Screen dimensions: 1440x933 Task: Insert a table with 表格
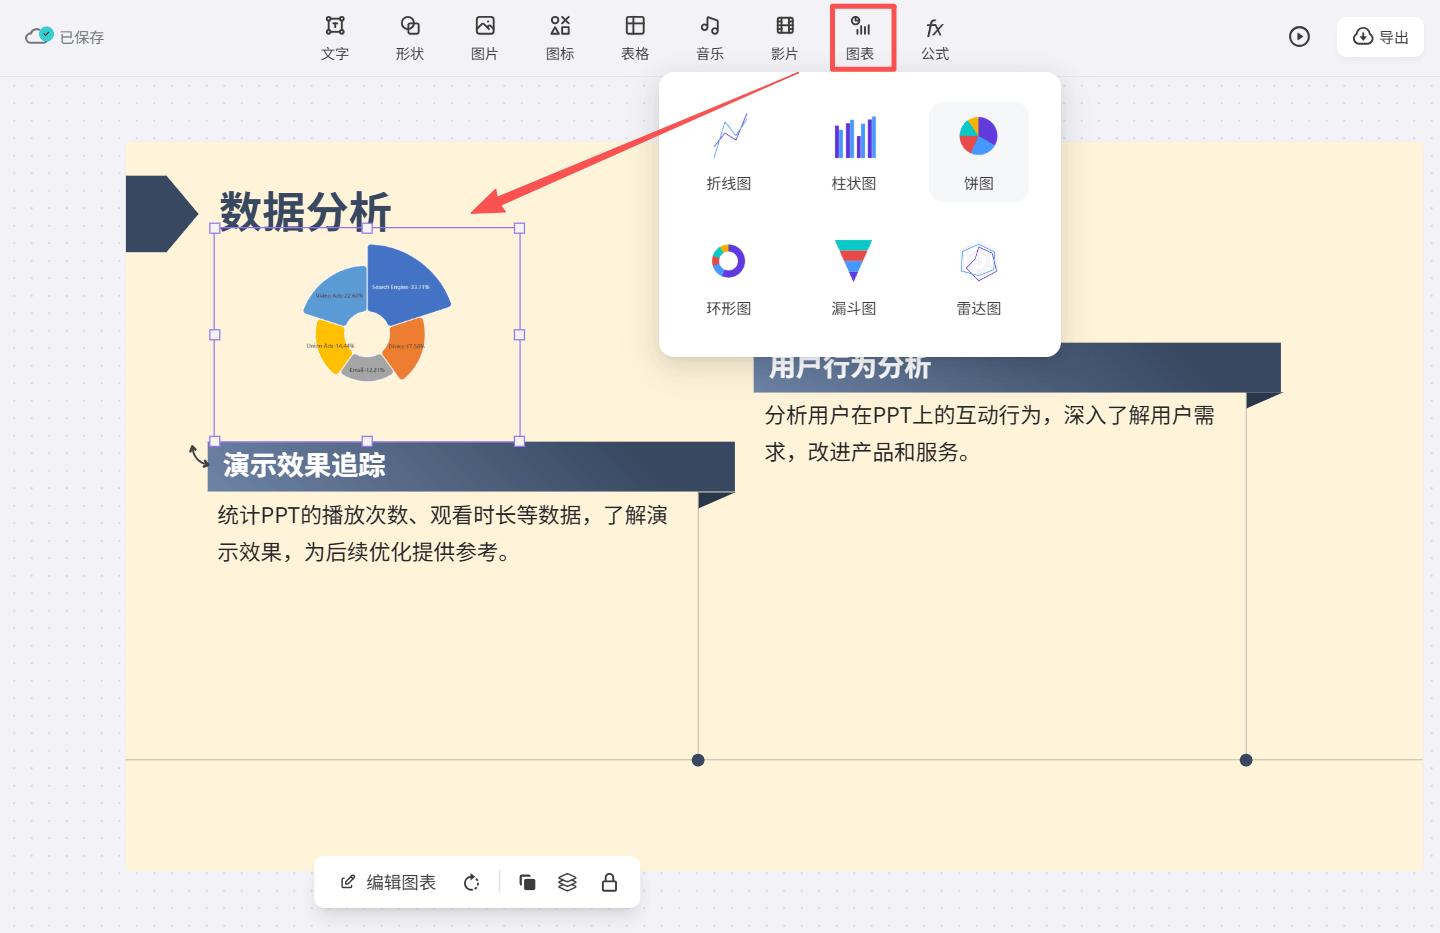click(635, 37)
